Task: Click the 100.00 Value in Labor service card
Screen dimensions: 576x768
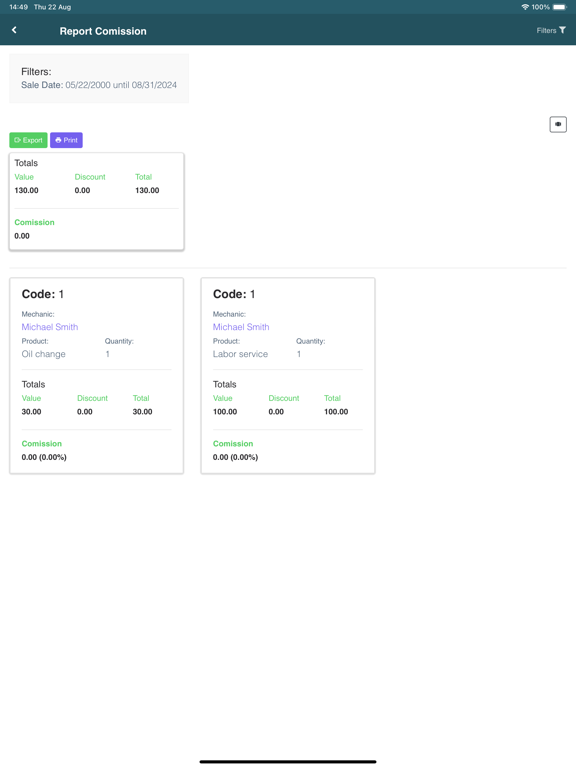Action: 225,412
